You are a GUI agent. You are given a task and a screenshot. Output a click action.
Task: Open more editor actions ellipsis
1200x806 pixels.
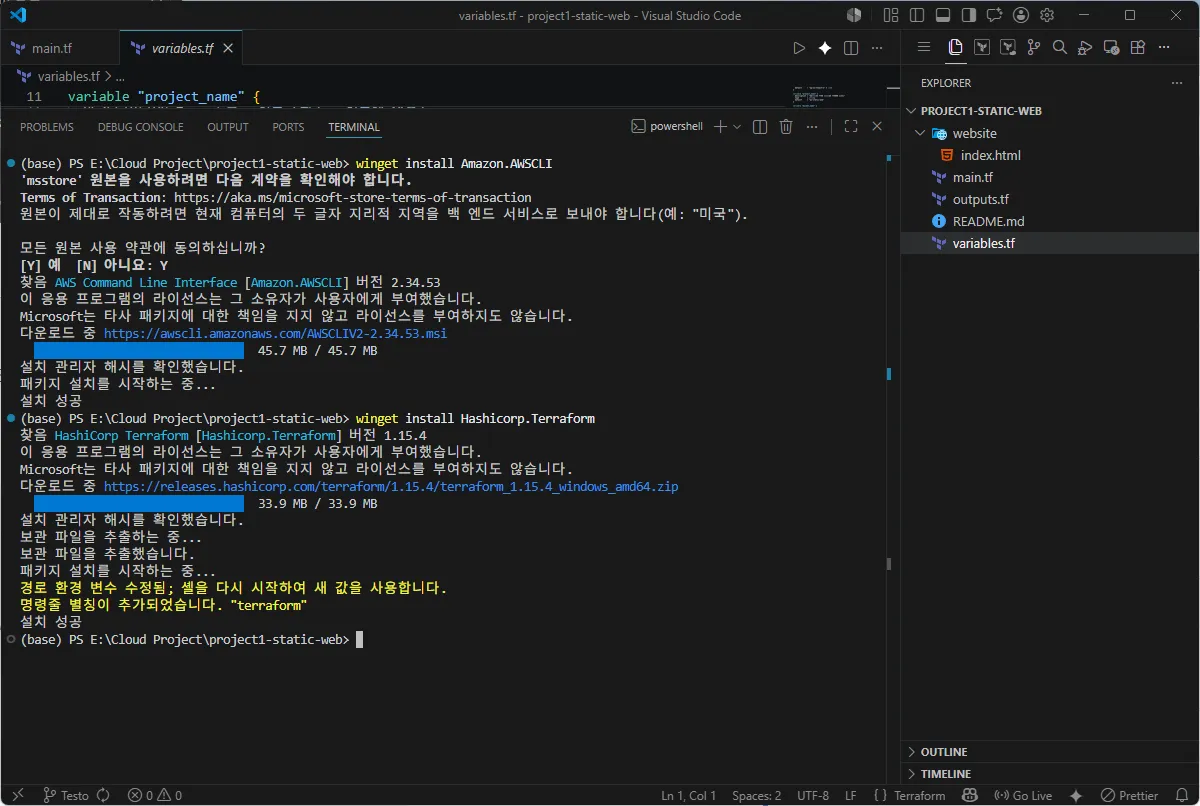[877, 48]
